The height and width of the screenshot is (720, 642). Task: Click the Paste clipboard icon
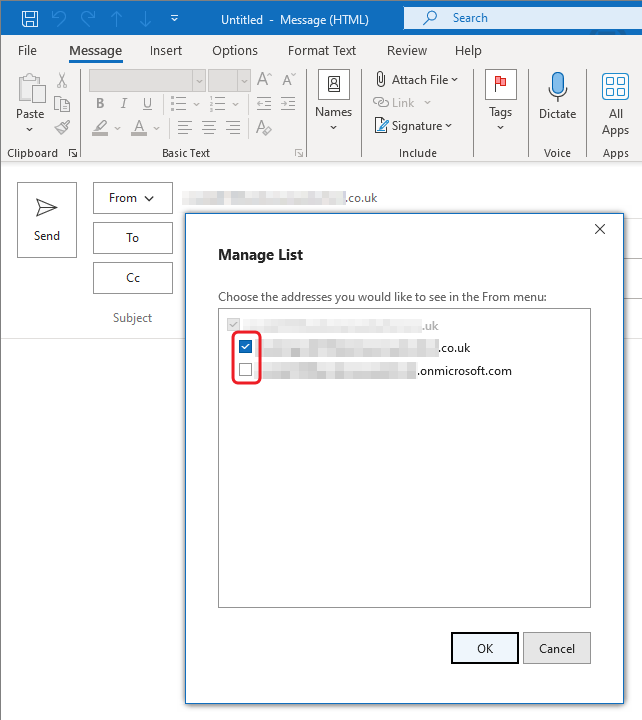(32, 88)
